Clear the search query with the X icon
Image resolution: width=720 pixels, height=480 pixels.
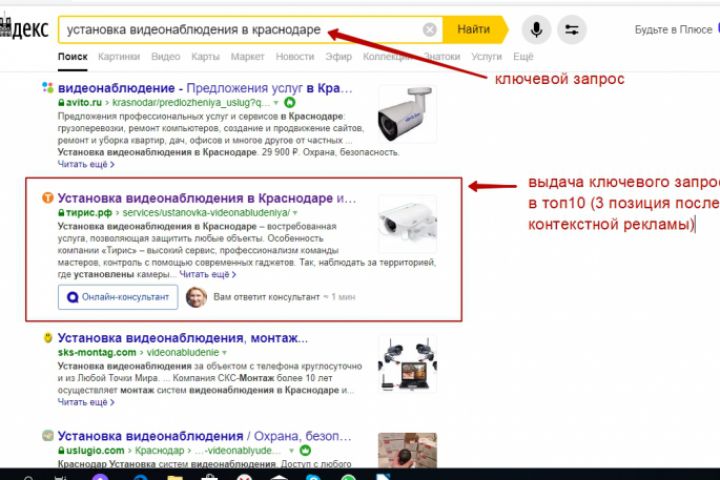429,30
